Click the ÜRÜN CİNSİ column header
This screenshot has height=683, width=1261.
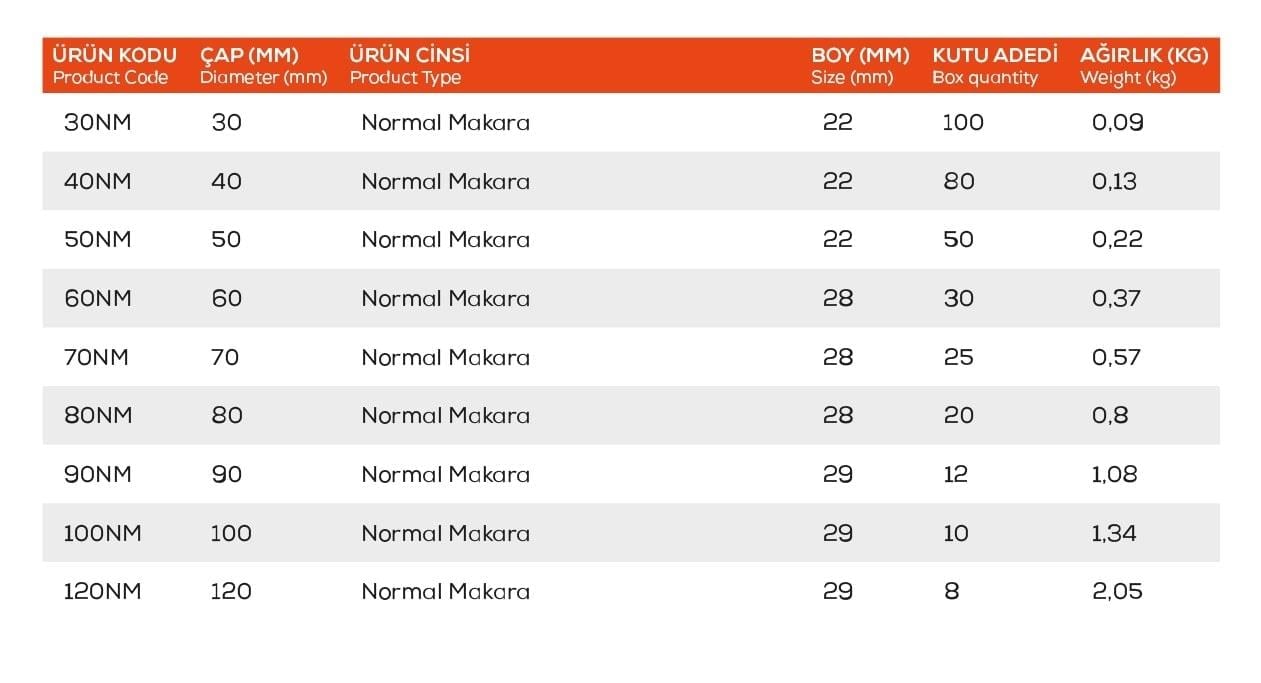pos(410,65)
